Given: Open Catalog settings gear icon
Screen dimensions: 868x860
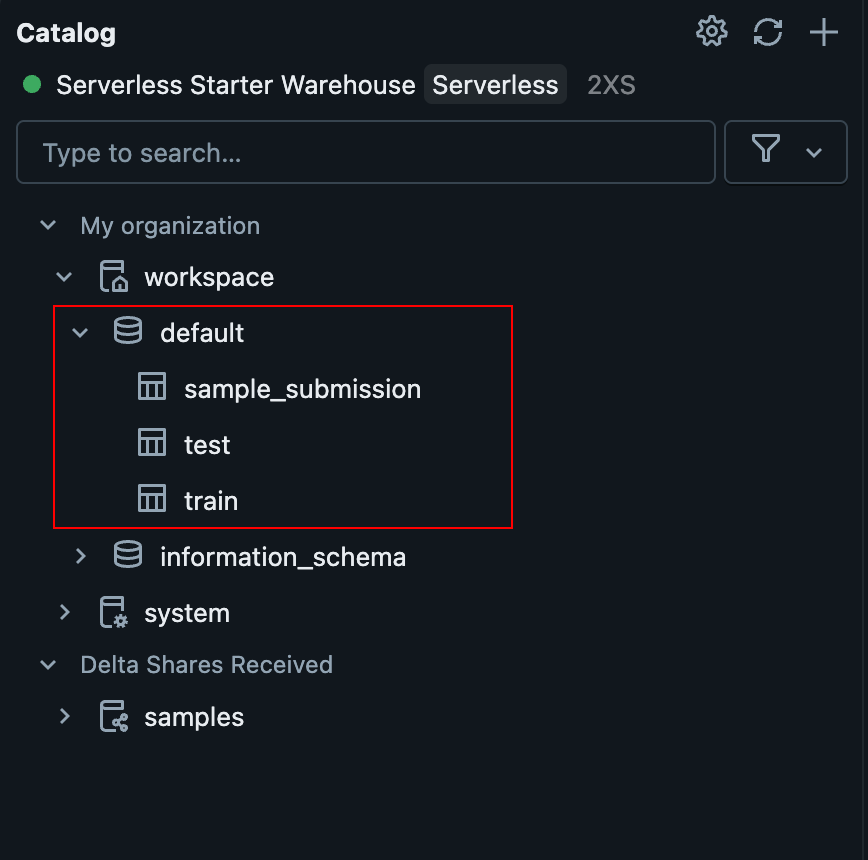Looking at the screenshot, I should point(711,32).
